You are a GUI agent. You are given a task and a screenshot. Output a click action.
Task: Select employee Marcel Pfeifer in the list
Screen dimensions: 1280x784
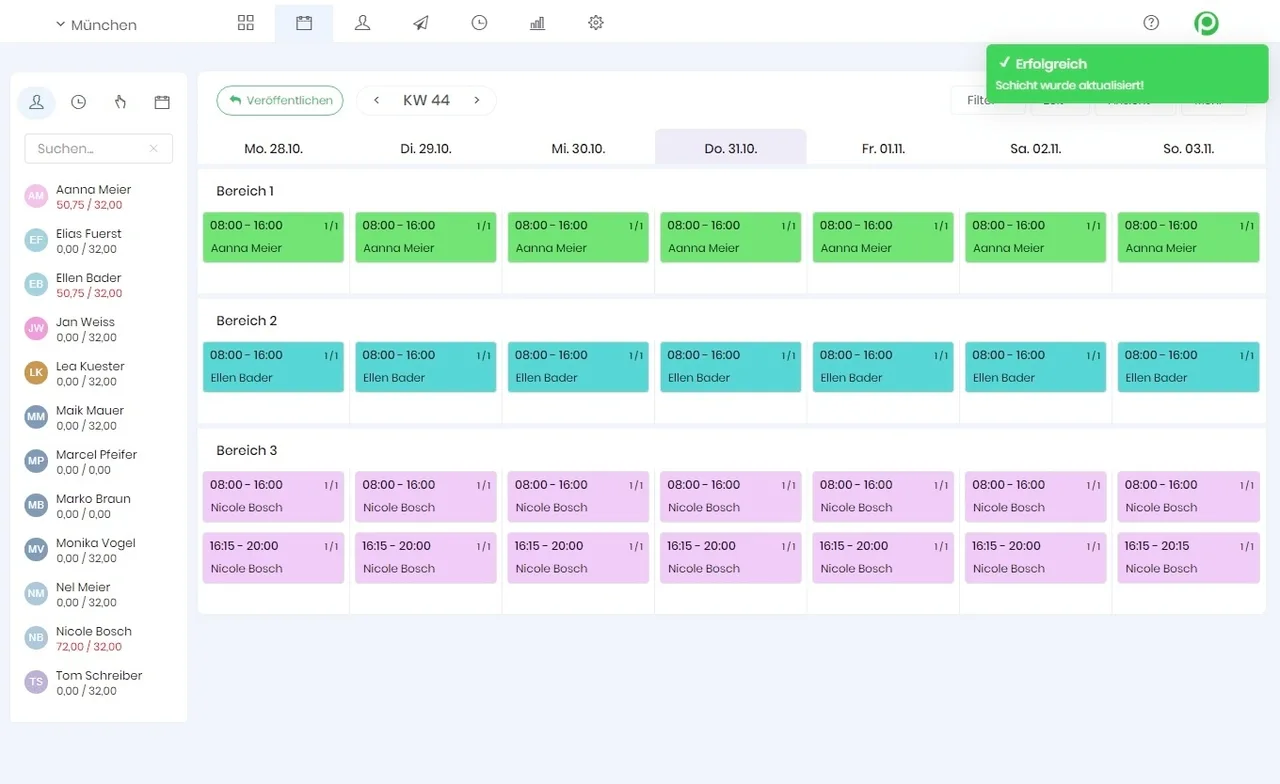96,461
